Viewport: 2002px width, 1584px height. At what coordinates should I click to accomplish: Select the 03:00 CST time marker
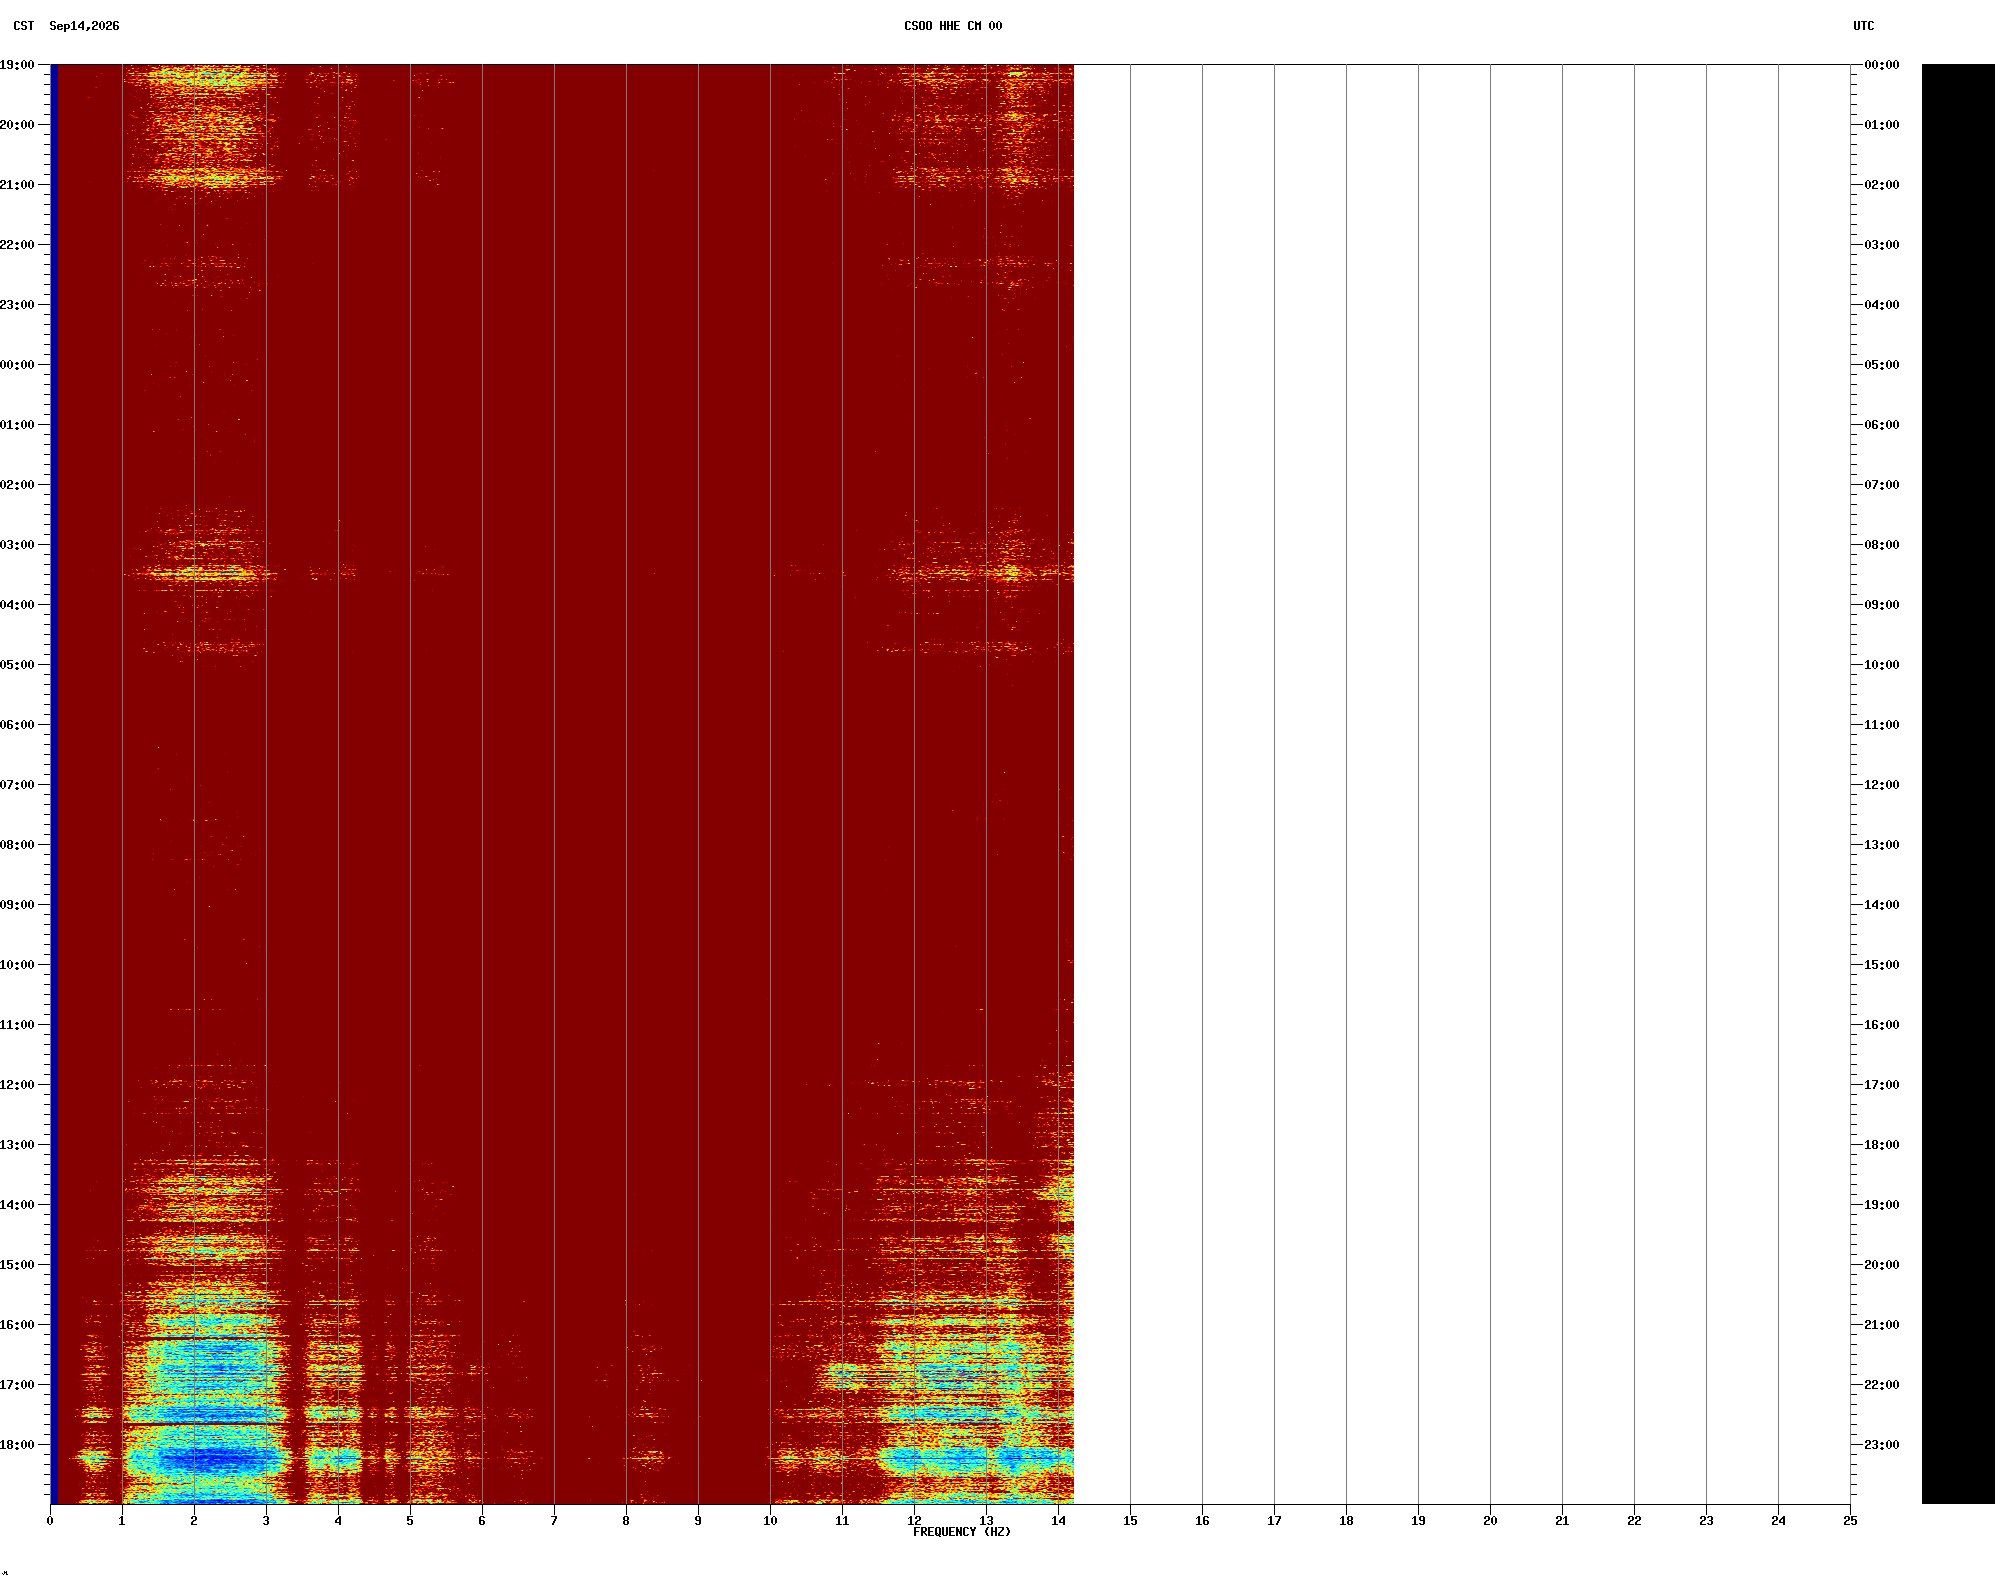[x=17, y=545]
